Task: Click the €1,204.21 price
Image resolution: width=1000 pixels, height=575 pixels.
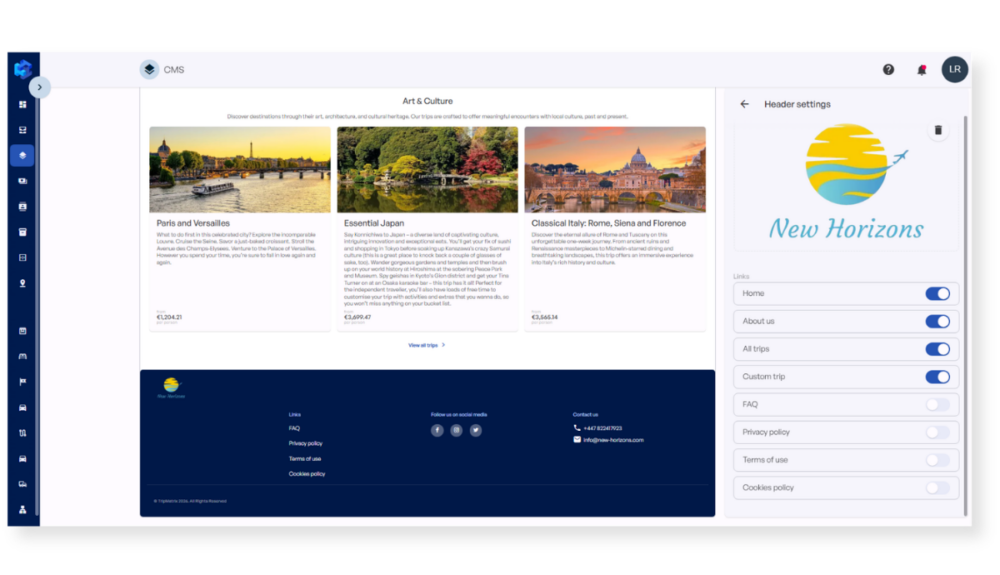Action: 169,317
